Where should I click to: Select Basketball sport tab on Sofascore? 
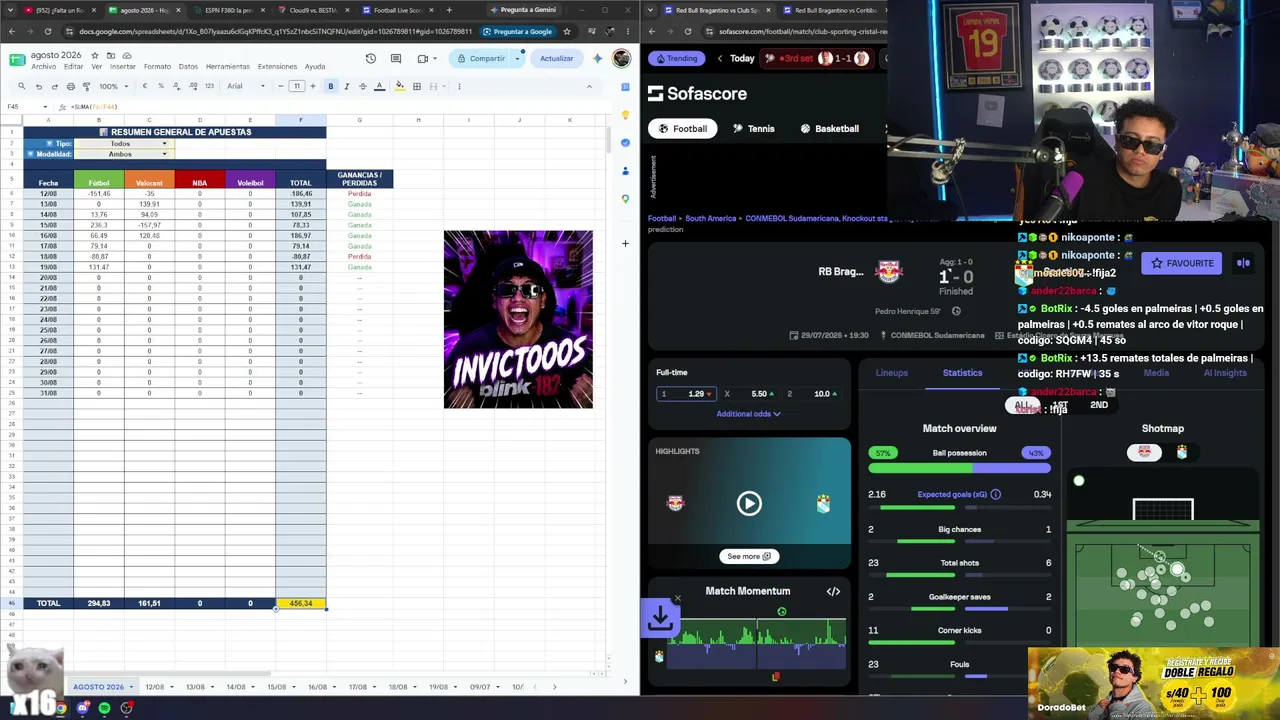829,128
